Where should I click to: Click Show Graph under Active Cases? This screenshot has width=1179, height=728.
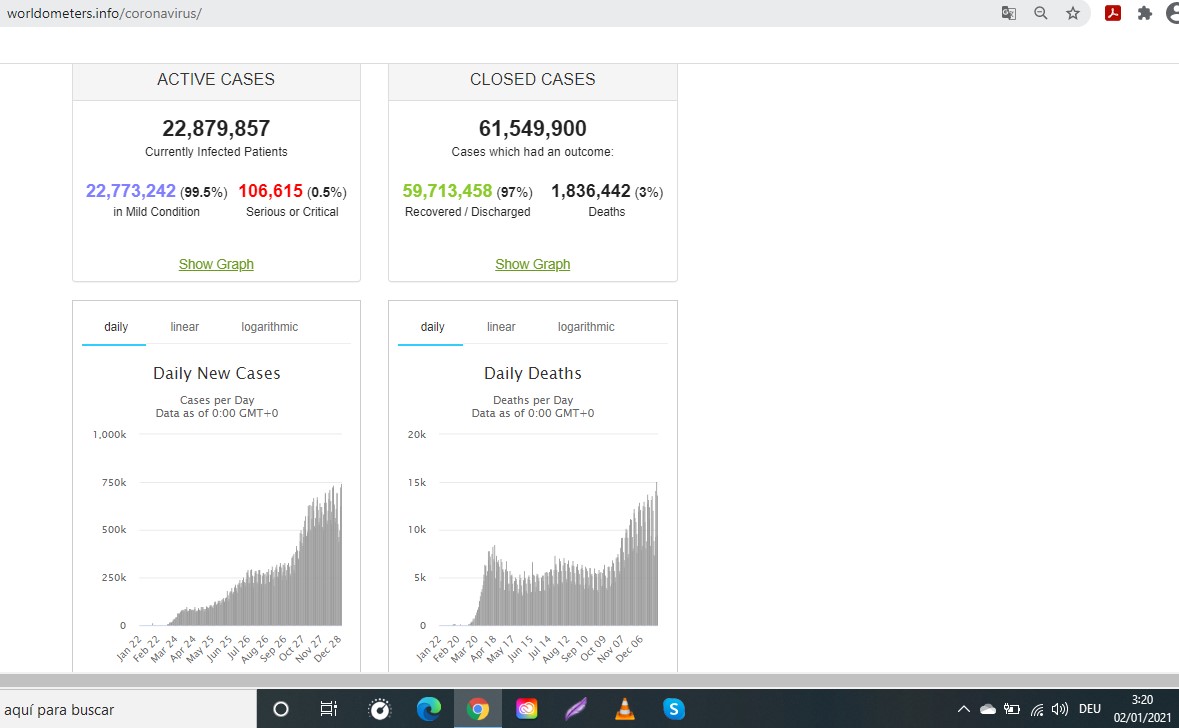[216, 264]
